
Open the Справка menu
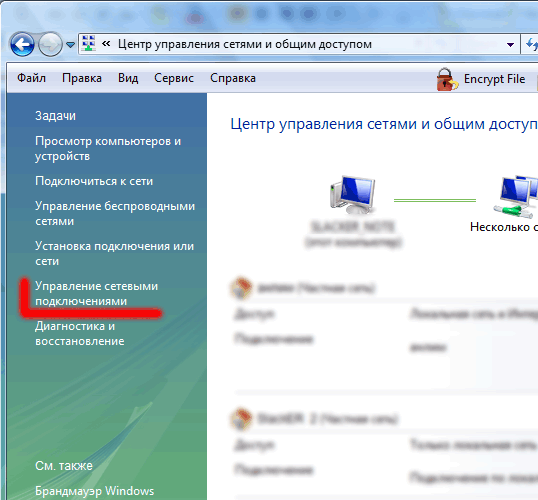tap(233, 78)
